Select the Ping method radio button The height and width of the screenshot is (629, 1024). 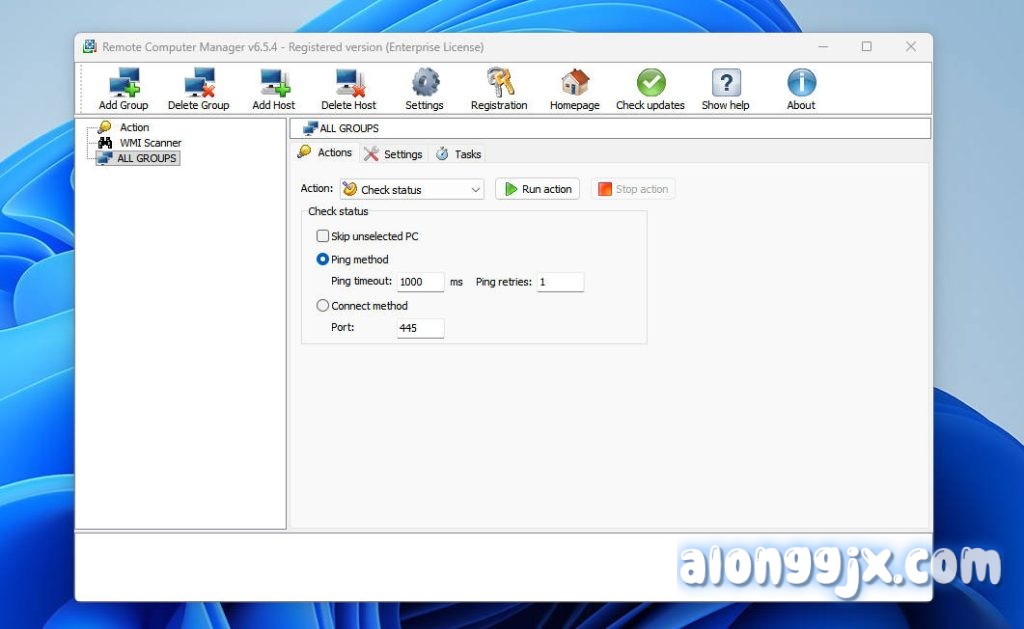[323, 259]
